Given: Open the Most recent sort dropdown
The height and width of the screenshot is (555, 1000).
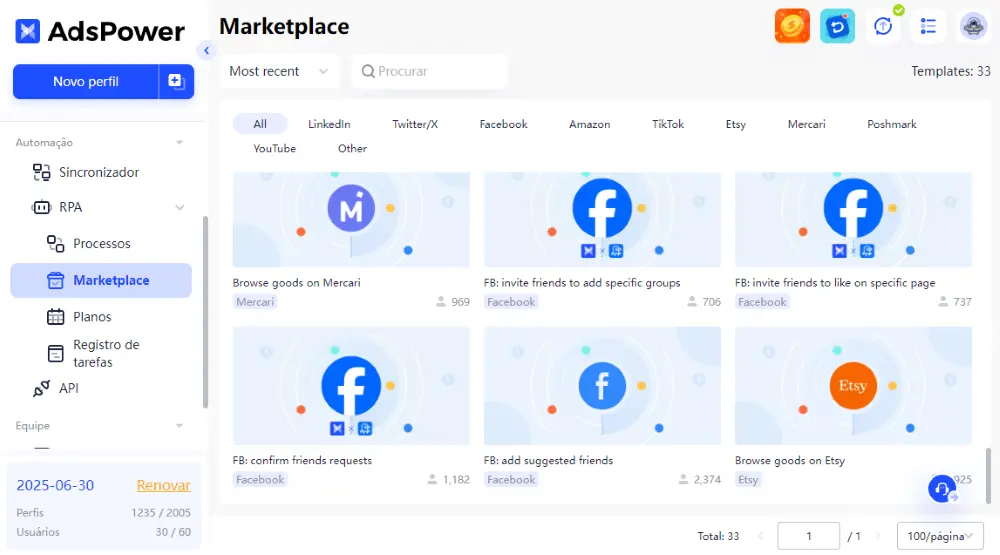Looking at the screenshot, I should (x=279, y=71).
